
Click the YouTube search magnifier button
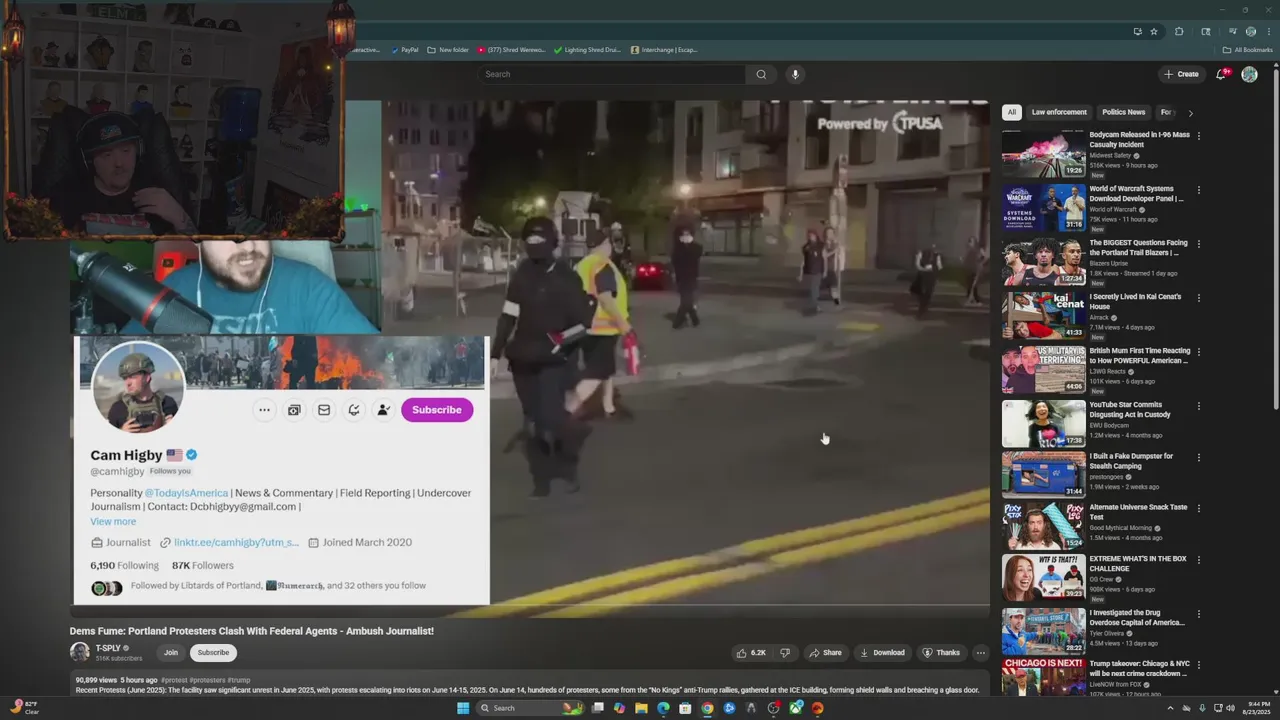click(x=761, y=74)
